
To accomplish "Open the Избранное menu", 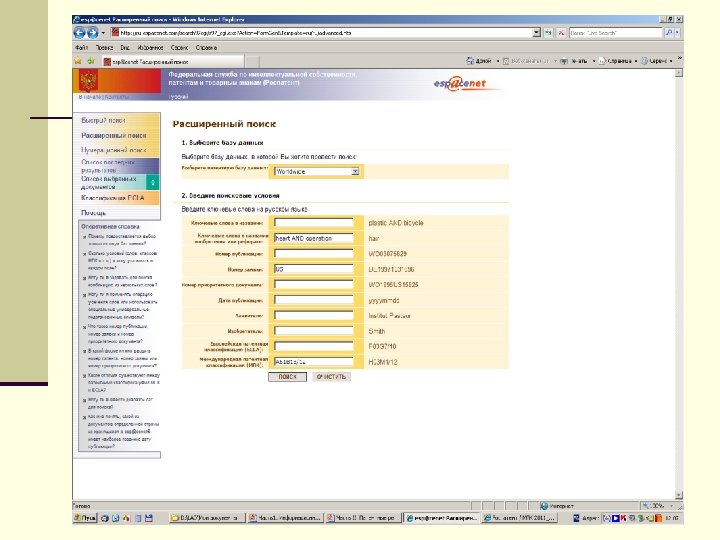I will click(150, 48).
